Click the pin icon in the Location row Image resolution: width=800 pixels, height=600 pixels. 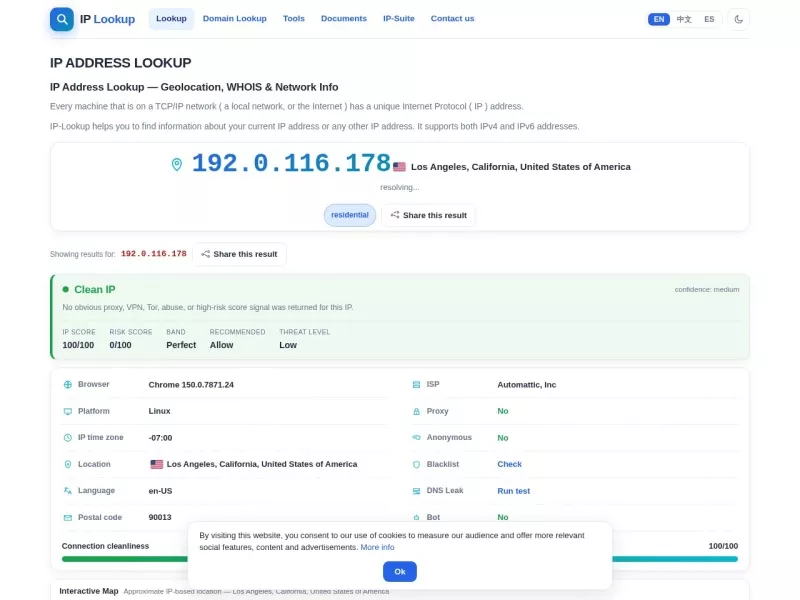[x=68, y=464]
